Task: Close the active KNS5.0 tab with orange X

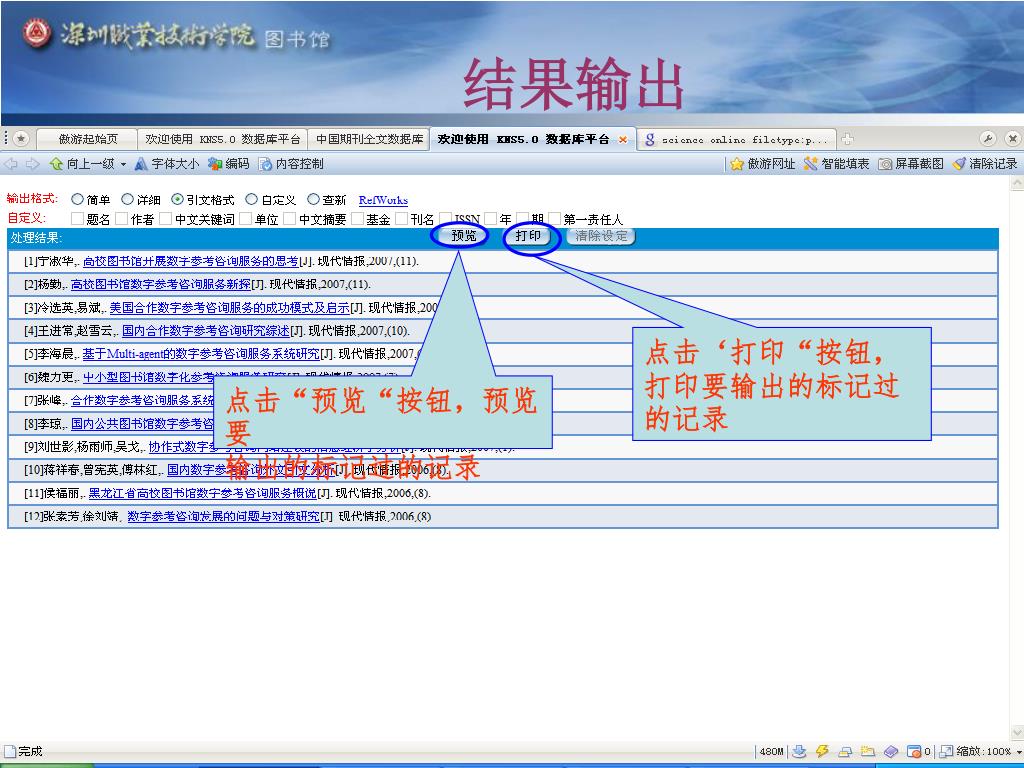Action: pyautogui.click(x=623, y=140)
